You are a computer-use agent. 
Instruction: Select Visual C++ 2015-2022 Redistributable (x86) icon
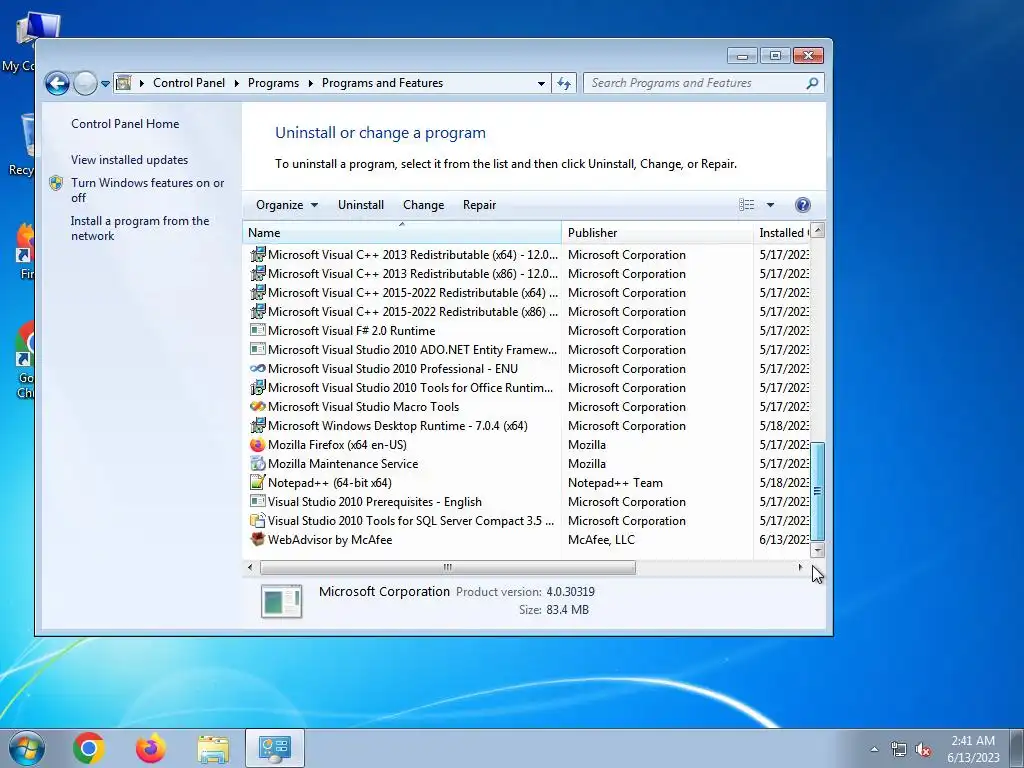(258, 311)
